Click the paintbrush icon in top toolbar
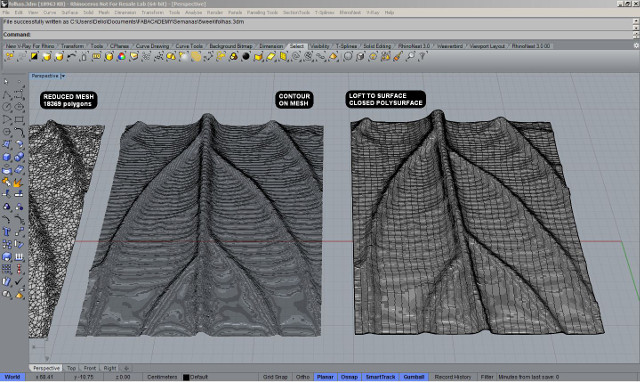 tap(398, 57)
